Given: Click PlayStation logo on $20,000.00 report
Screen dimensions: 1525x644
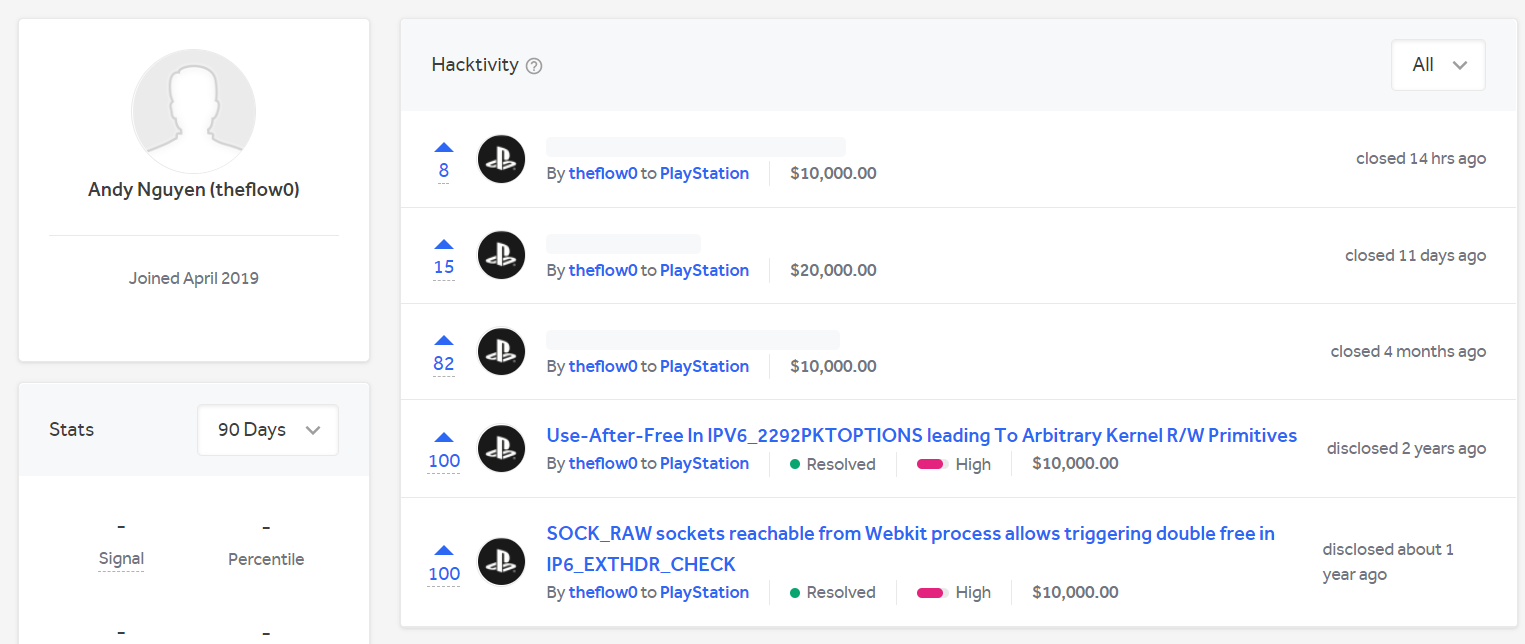Looking at the screenshot, I should [x=502, y=256].
